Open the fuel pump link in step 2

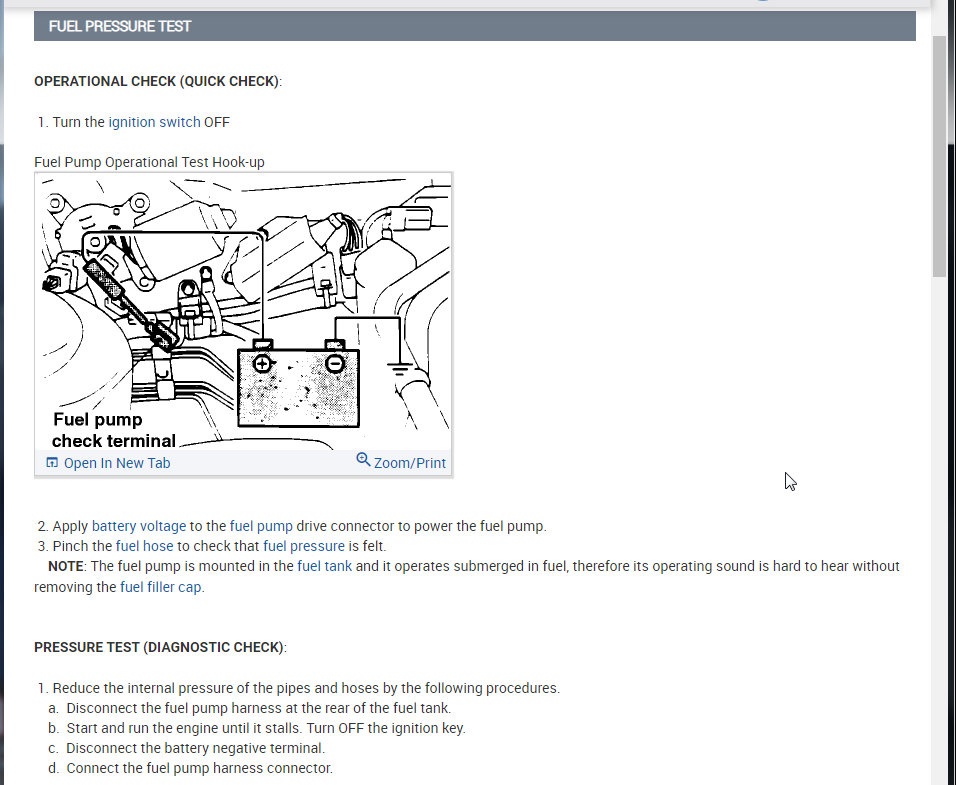tap(261, 526)
